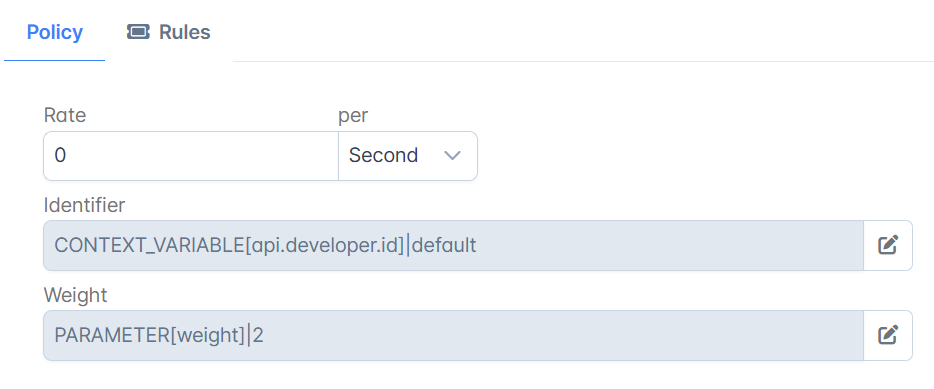Select the 0 value in Rate field

click(x=60, y=155)
